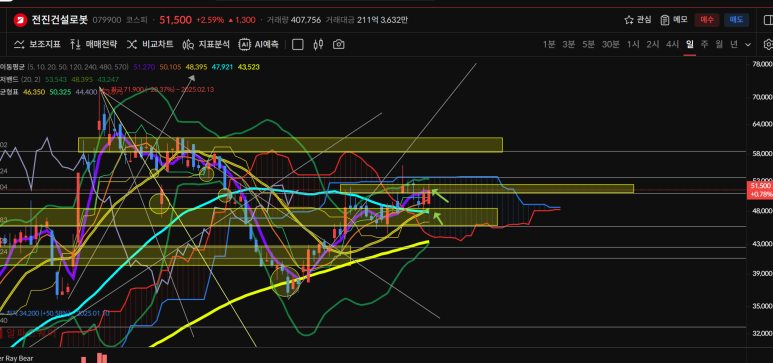Viewport: 773px width, 363px height.
Task: Select the 2시 timeframe tab
Action: tap(653, 44)
